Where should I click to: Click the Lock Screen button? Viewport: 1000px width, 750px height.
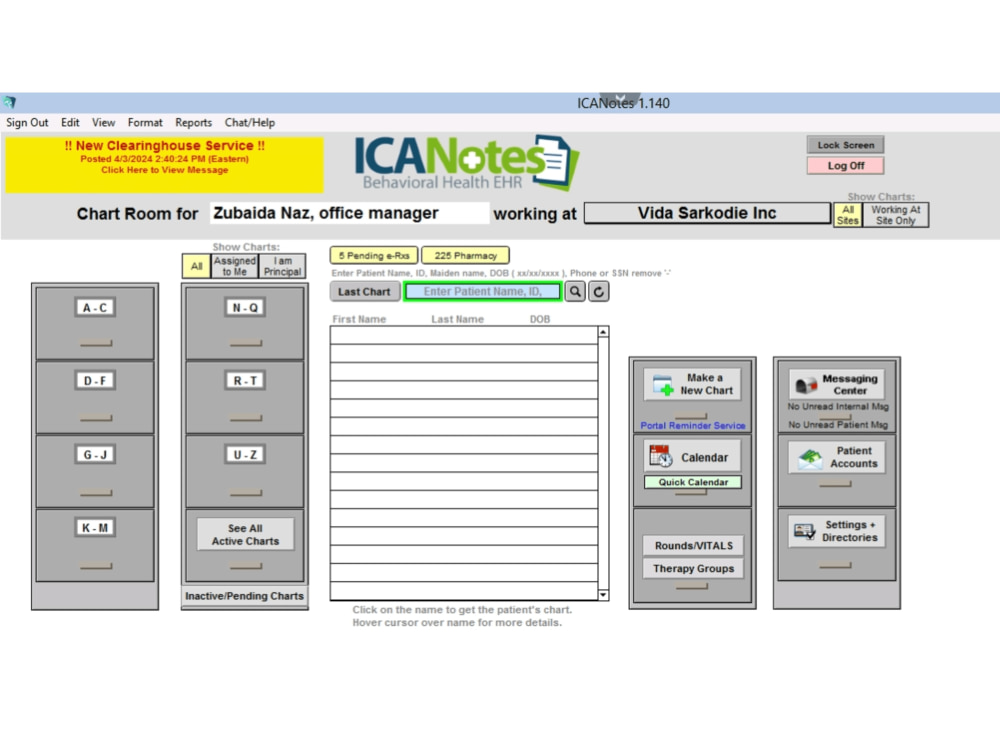tap(846, 145)
